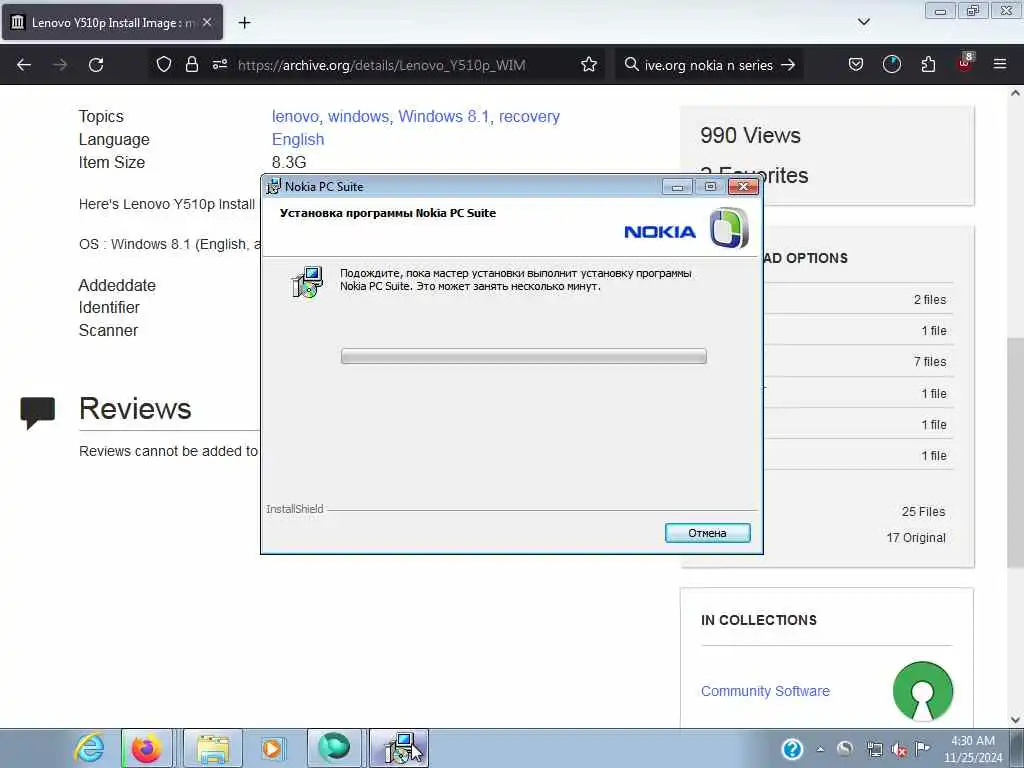Open the Community Software collection link
The width and height of the screenshot is (1024, 768).
pyautogui.click(x=765, y=691)
